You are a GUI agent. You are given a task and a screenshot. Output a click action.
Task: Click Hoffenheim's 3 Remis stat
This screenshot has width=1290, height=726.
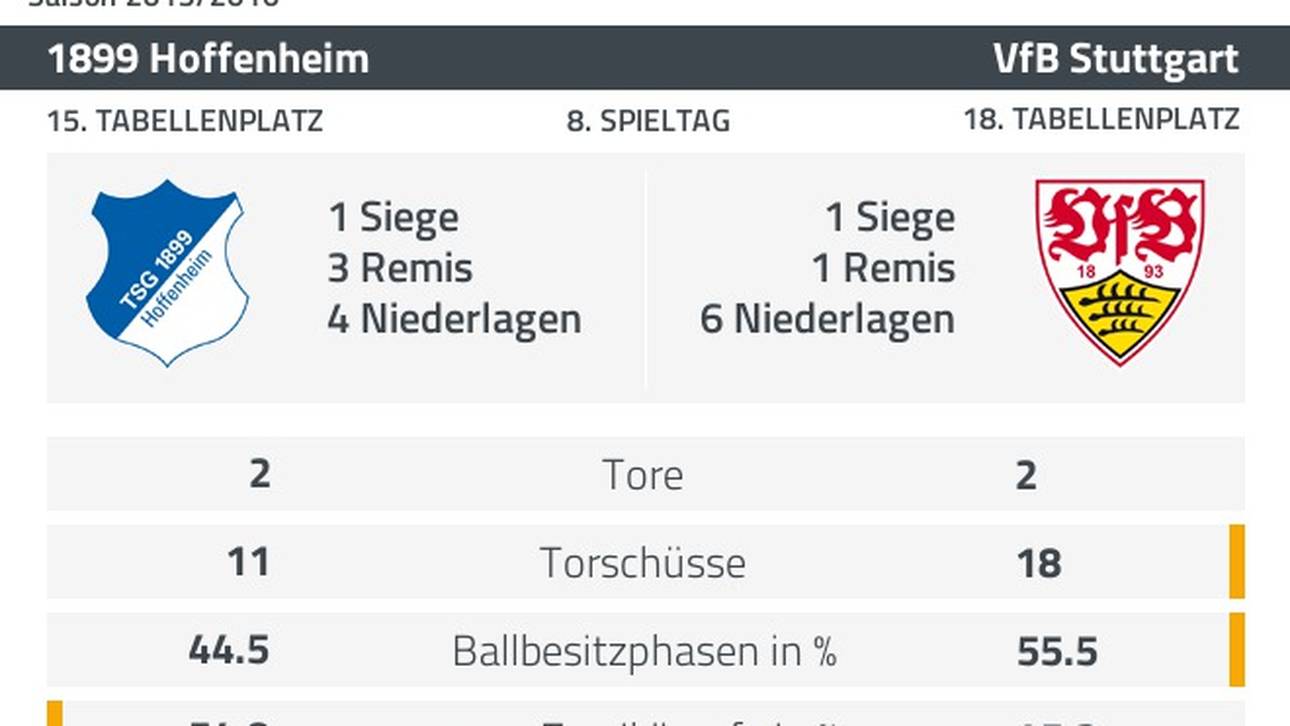(400, 268)
